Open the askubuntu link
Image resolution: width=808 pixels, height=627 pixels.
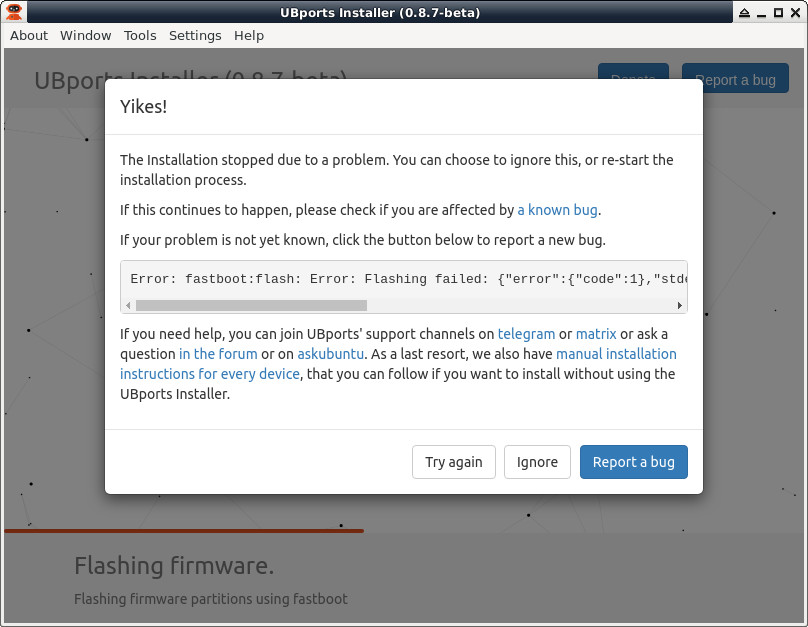[330, 354]
